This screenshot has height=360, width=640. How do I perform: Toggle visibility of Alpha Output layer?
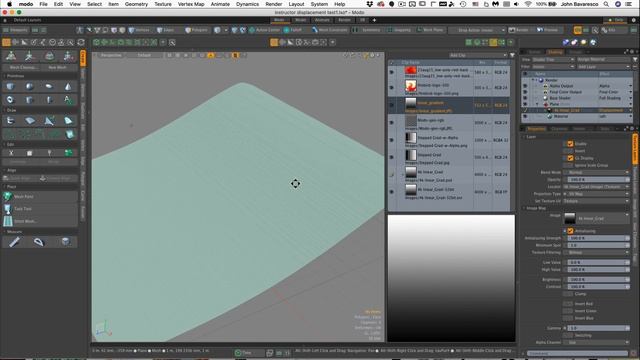525,86
